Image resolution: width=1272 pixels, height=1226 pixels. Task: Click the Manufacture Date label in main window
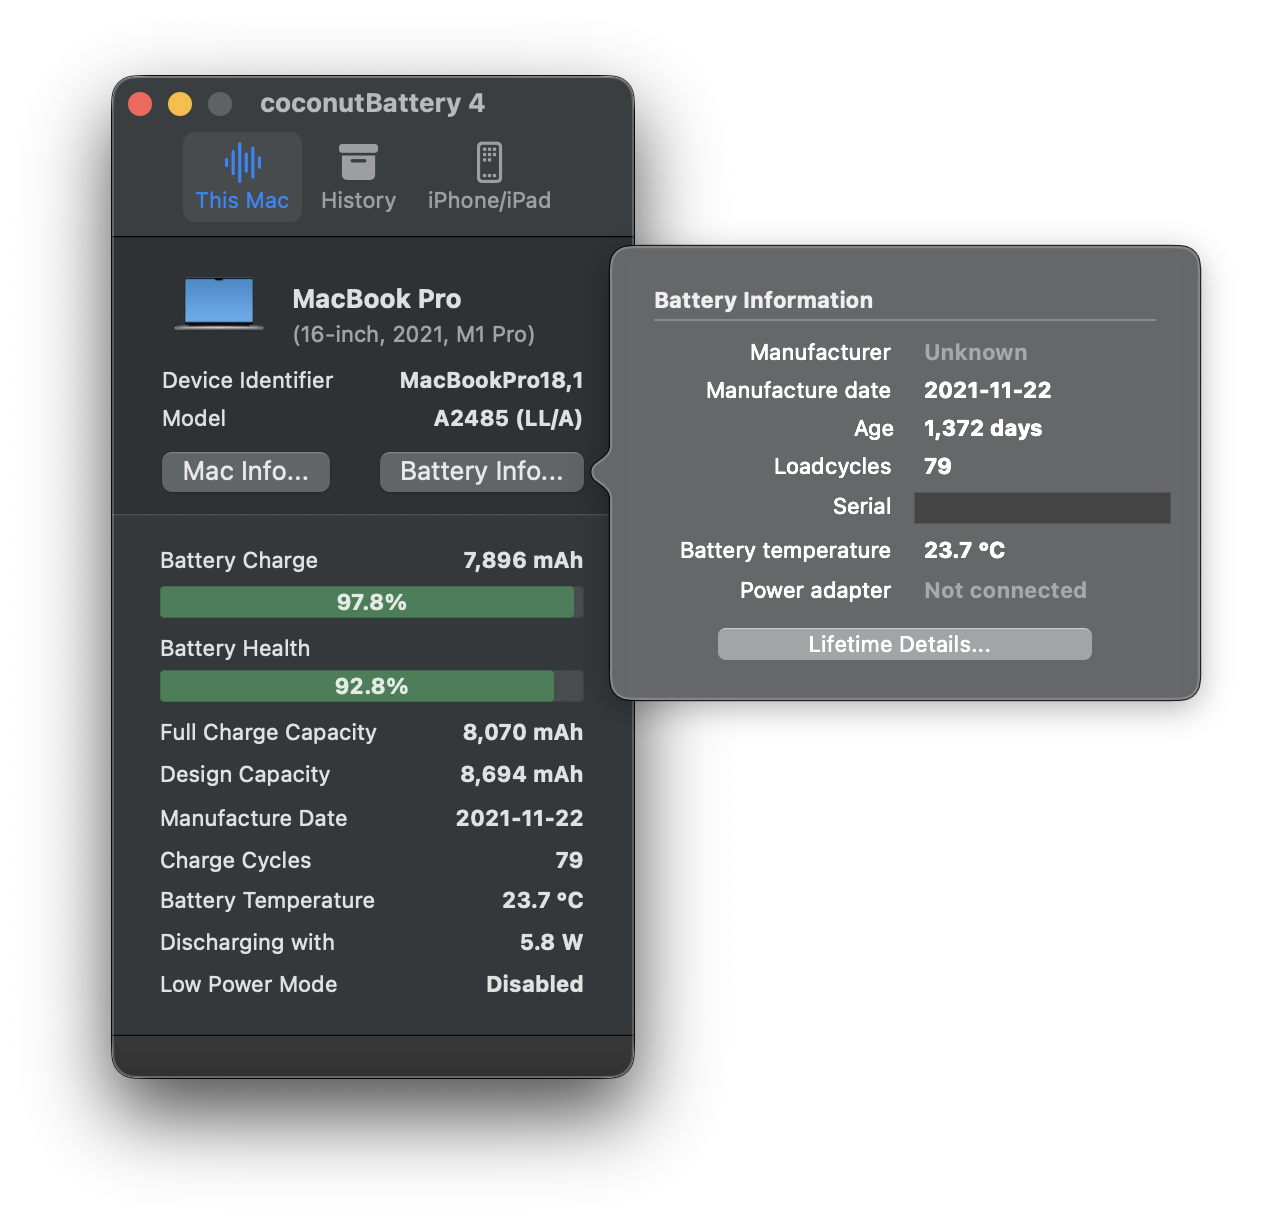pyautogui.click(x=254, y=818)
